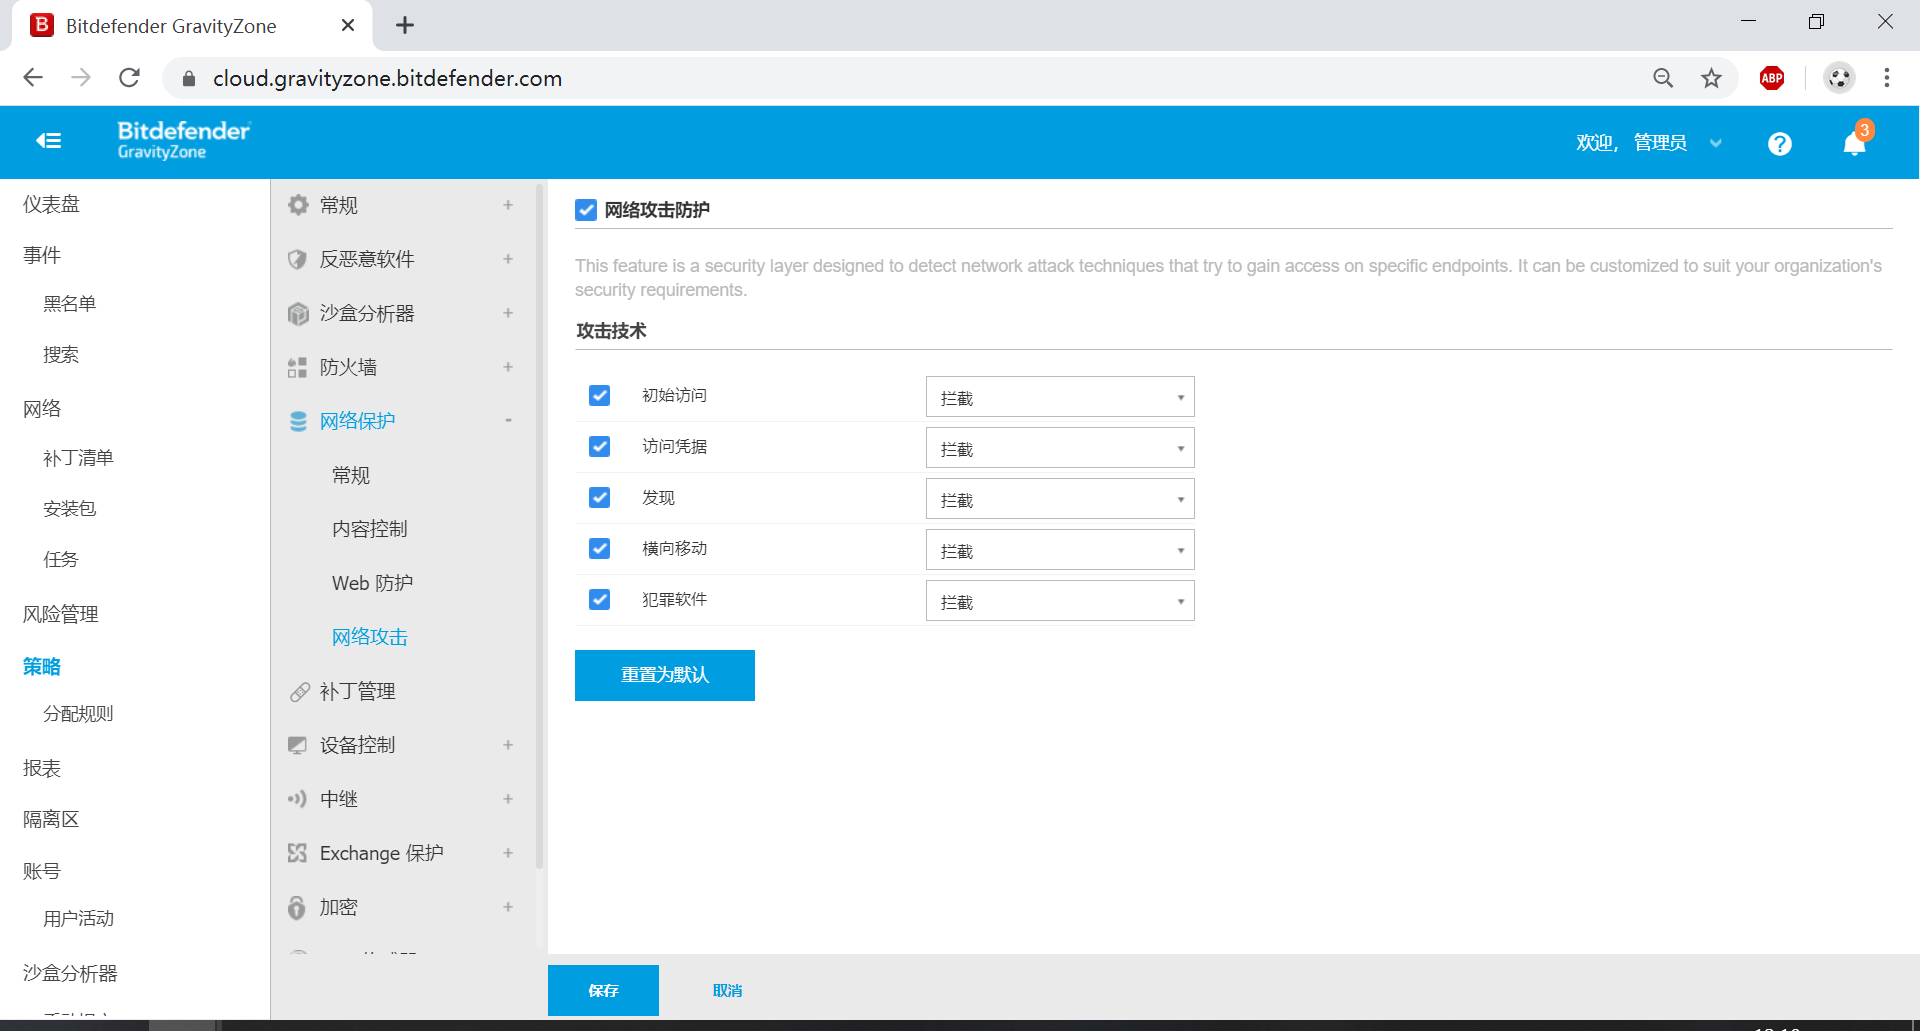Expand the 设备控制 section plus sign
Viewport: 1920px width, 1031px height.
click(x=508, y=745)
